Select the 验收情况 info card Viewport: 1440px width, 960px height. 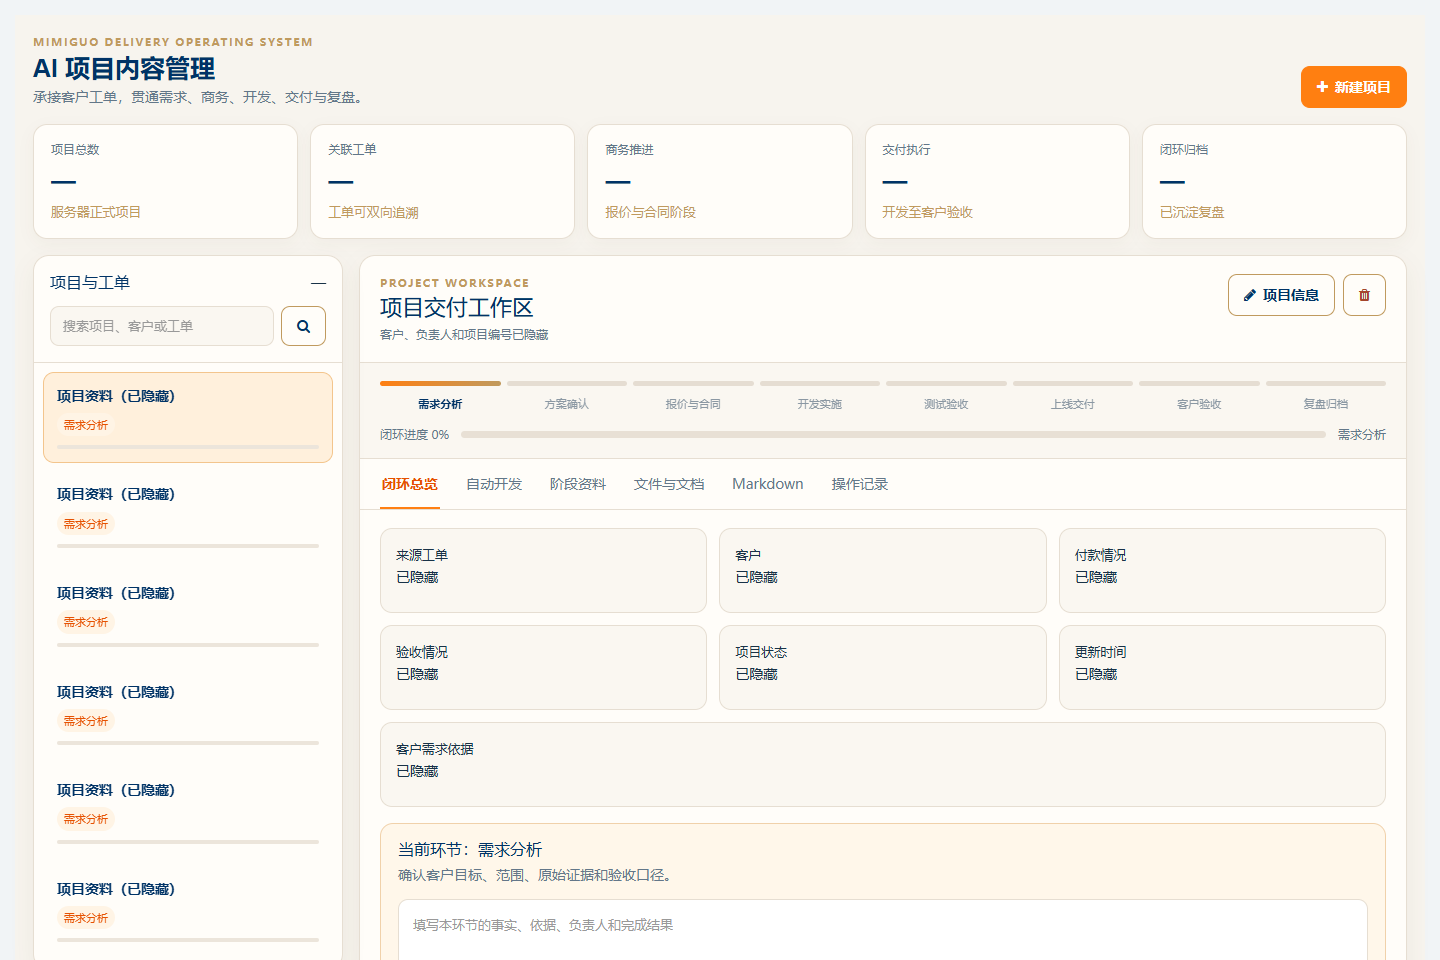click(x=543, y=667)
